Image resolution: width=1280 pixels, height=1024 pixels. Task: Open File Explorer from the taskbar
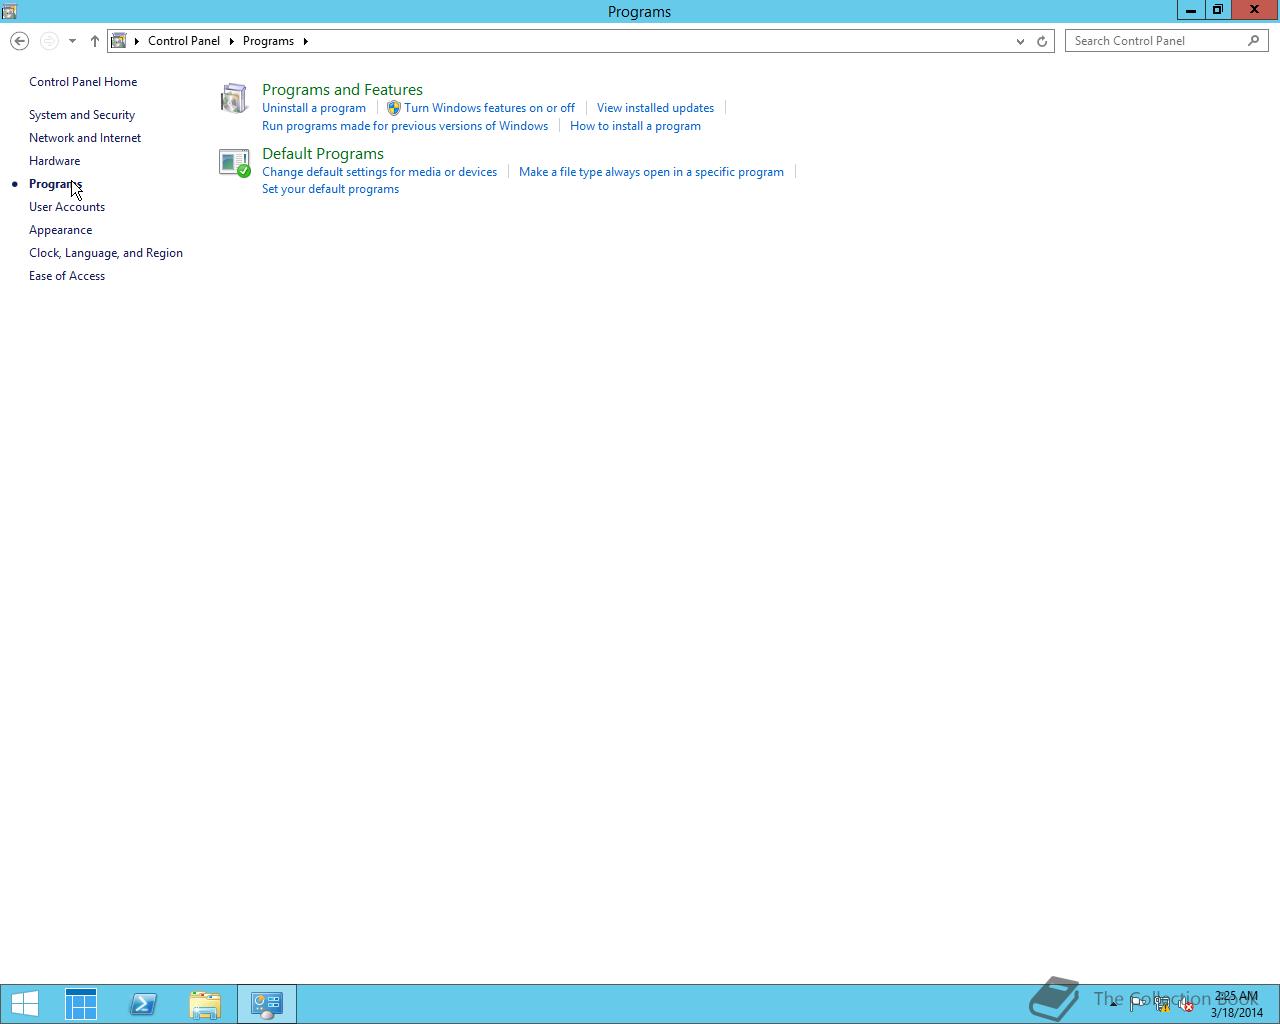[x=205, y=1004]
